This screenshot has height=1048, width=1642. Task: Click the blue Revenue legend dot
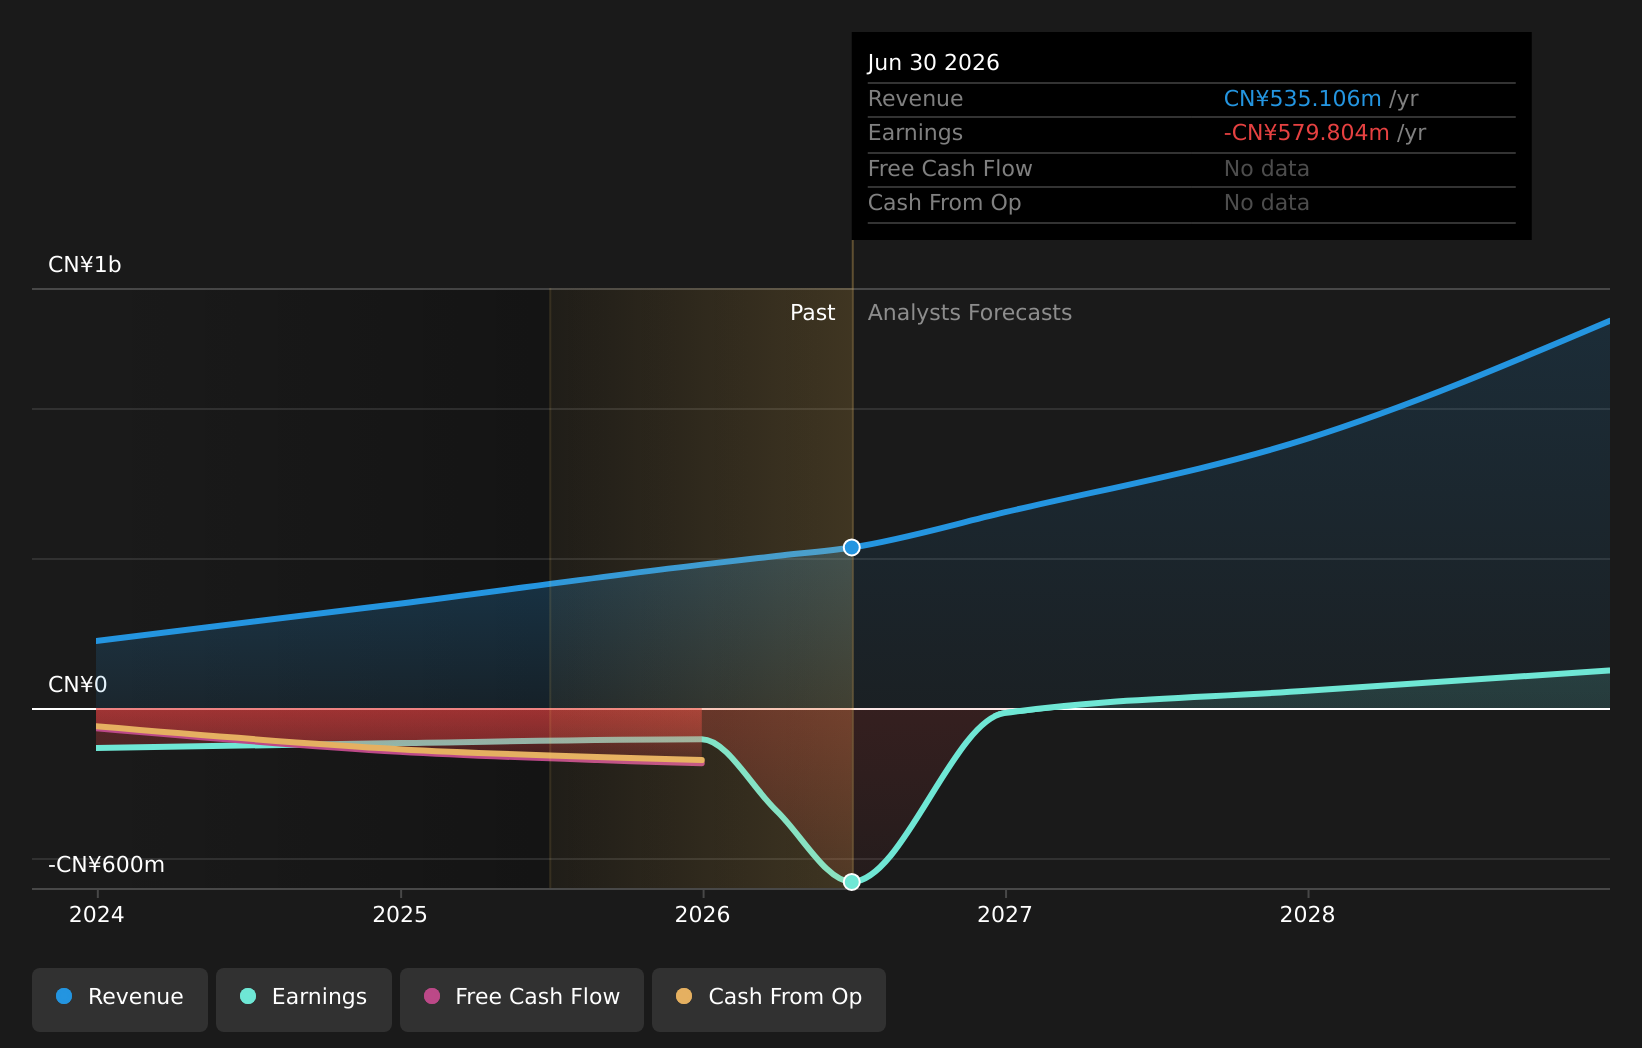[64, 996]
